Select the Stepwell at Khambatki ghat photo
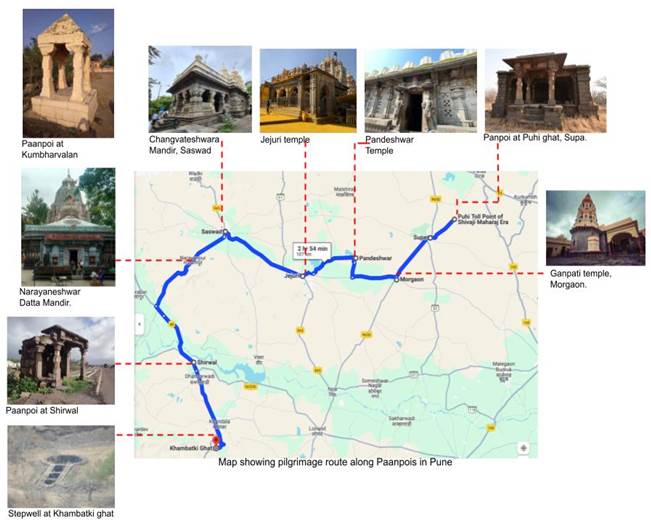Screen dimensions: 651x524 pyautogui.click(x=60, y=465)
